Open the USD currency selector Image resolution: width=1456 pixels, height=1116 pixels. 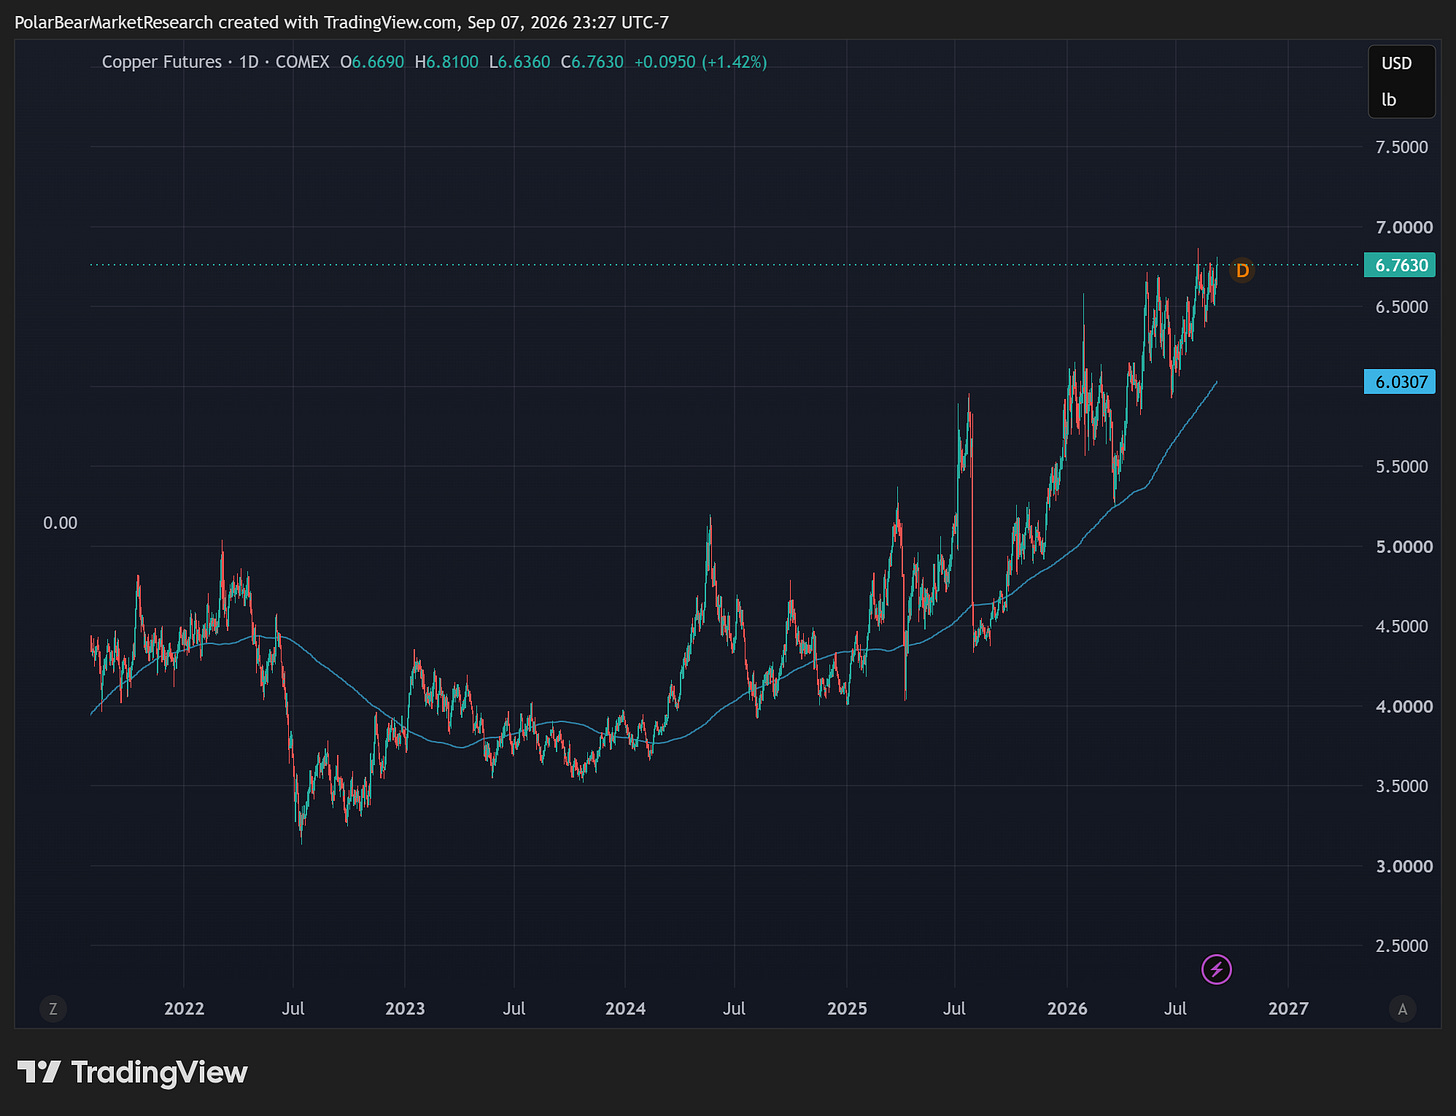pos(1397,63)
